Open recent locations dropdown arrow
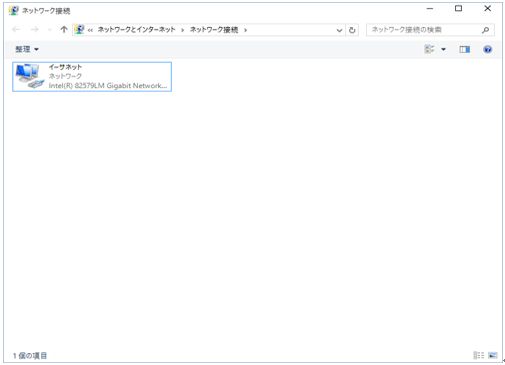505x365 pixels. coord(49,30)
